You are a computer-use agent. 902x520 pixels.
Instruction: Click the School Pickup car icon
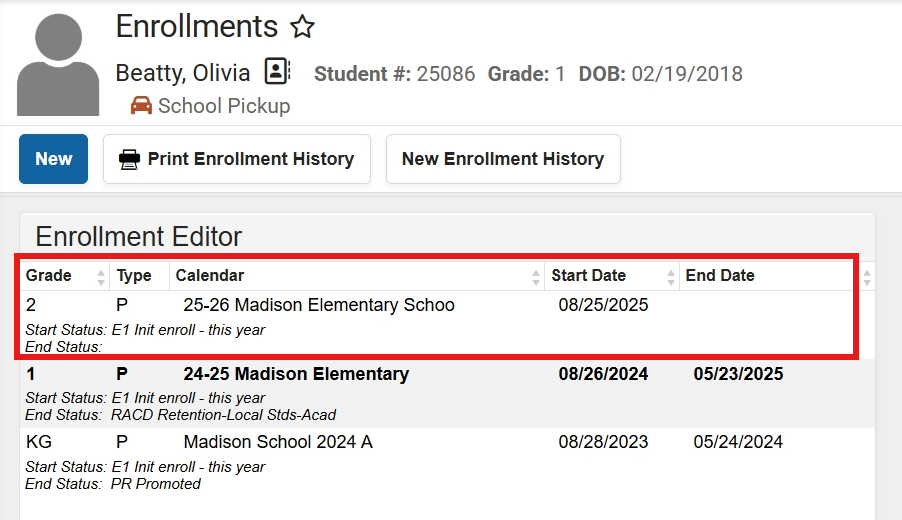click(142, 105)
